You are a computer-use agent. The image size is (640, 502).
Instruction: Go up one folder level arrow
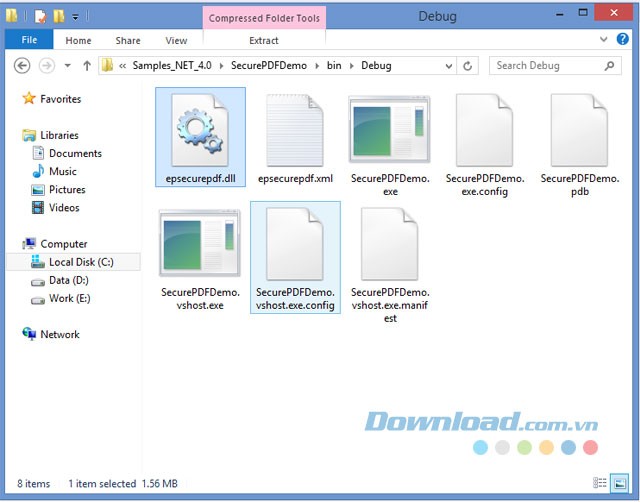pos(87,66)
